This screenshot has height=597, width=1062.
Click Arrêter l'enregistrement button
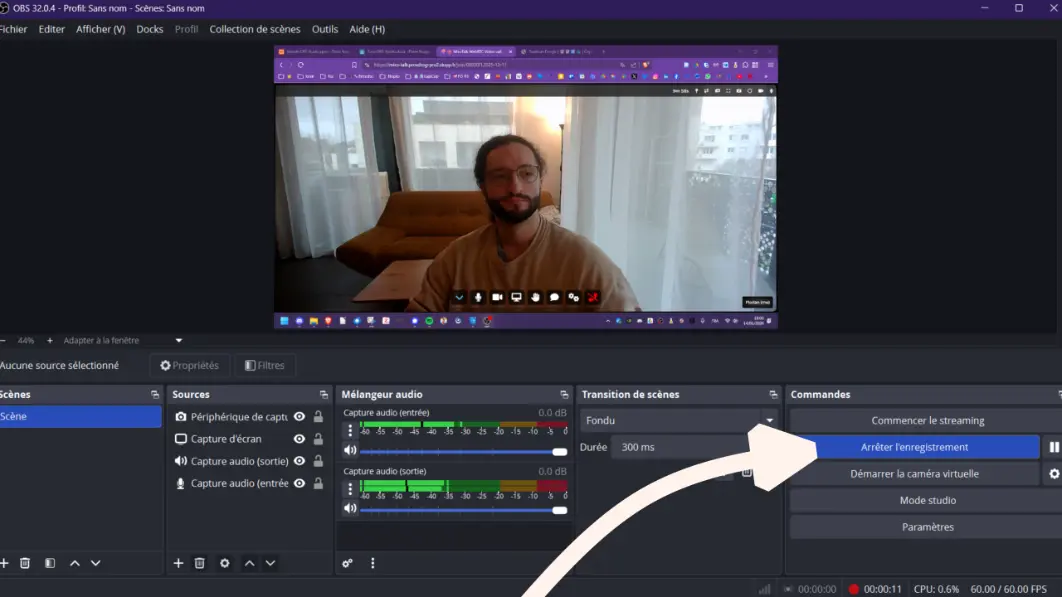pos(914,447)
